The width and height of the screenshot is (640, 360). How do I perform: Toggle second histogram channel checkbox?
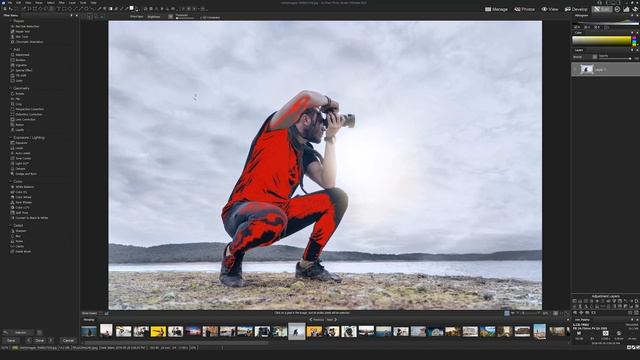(586, 27)
